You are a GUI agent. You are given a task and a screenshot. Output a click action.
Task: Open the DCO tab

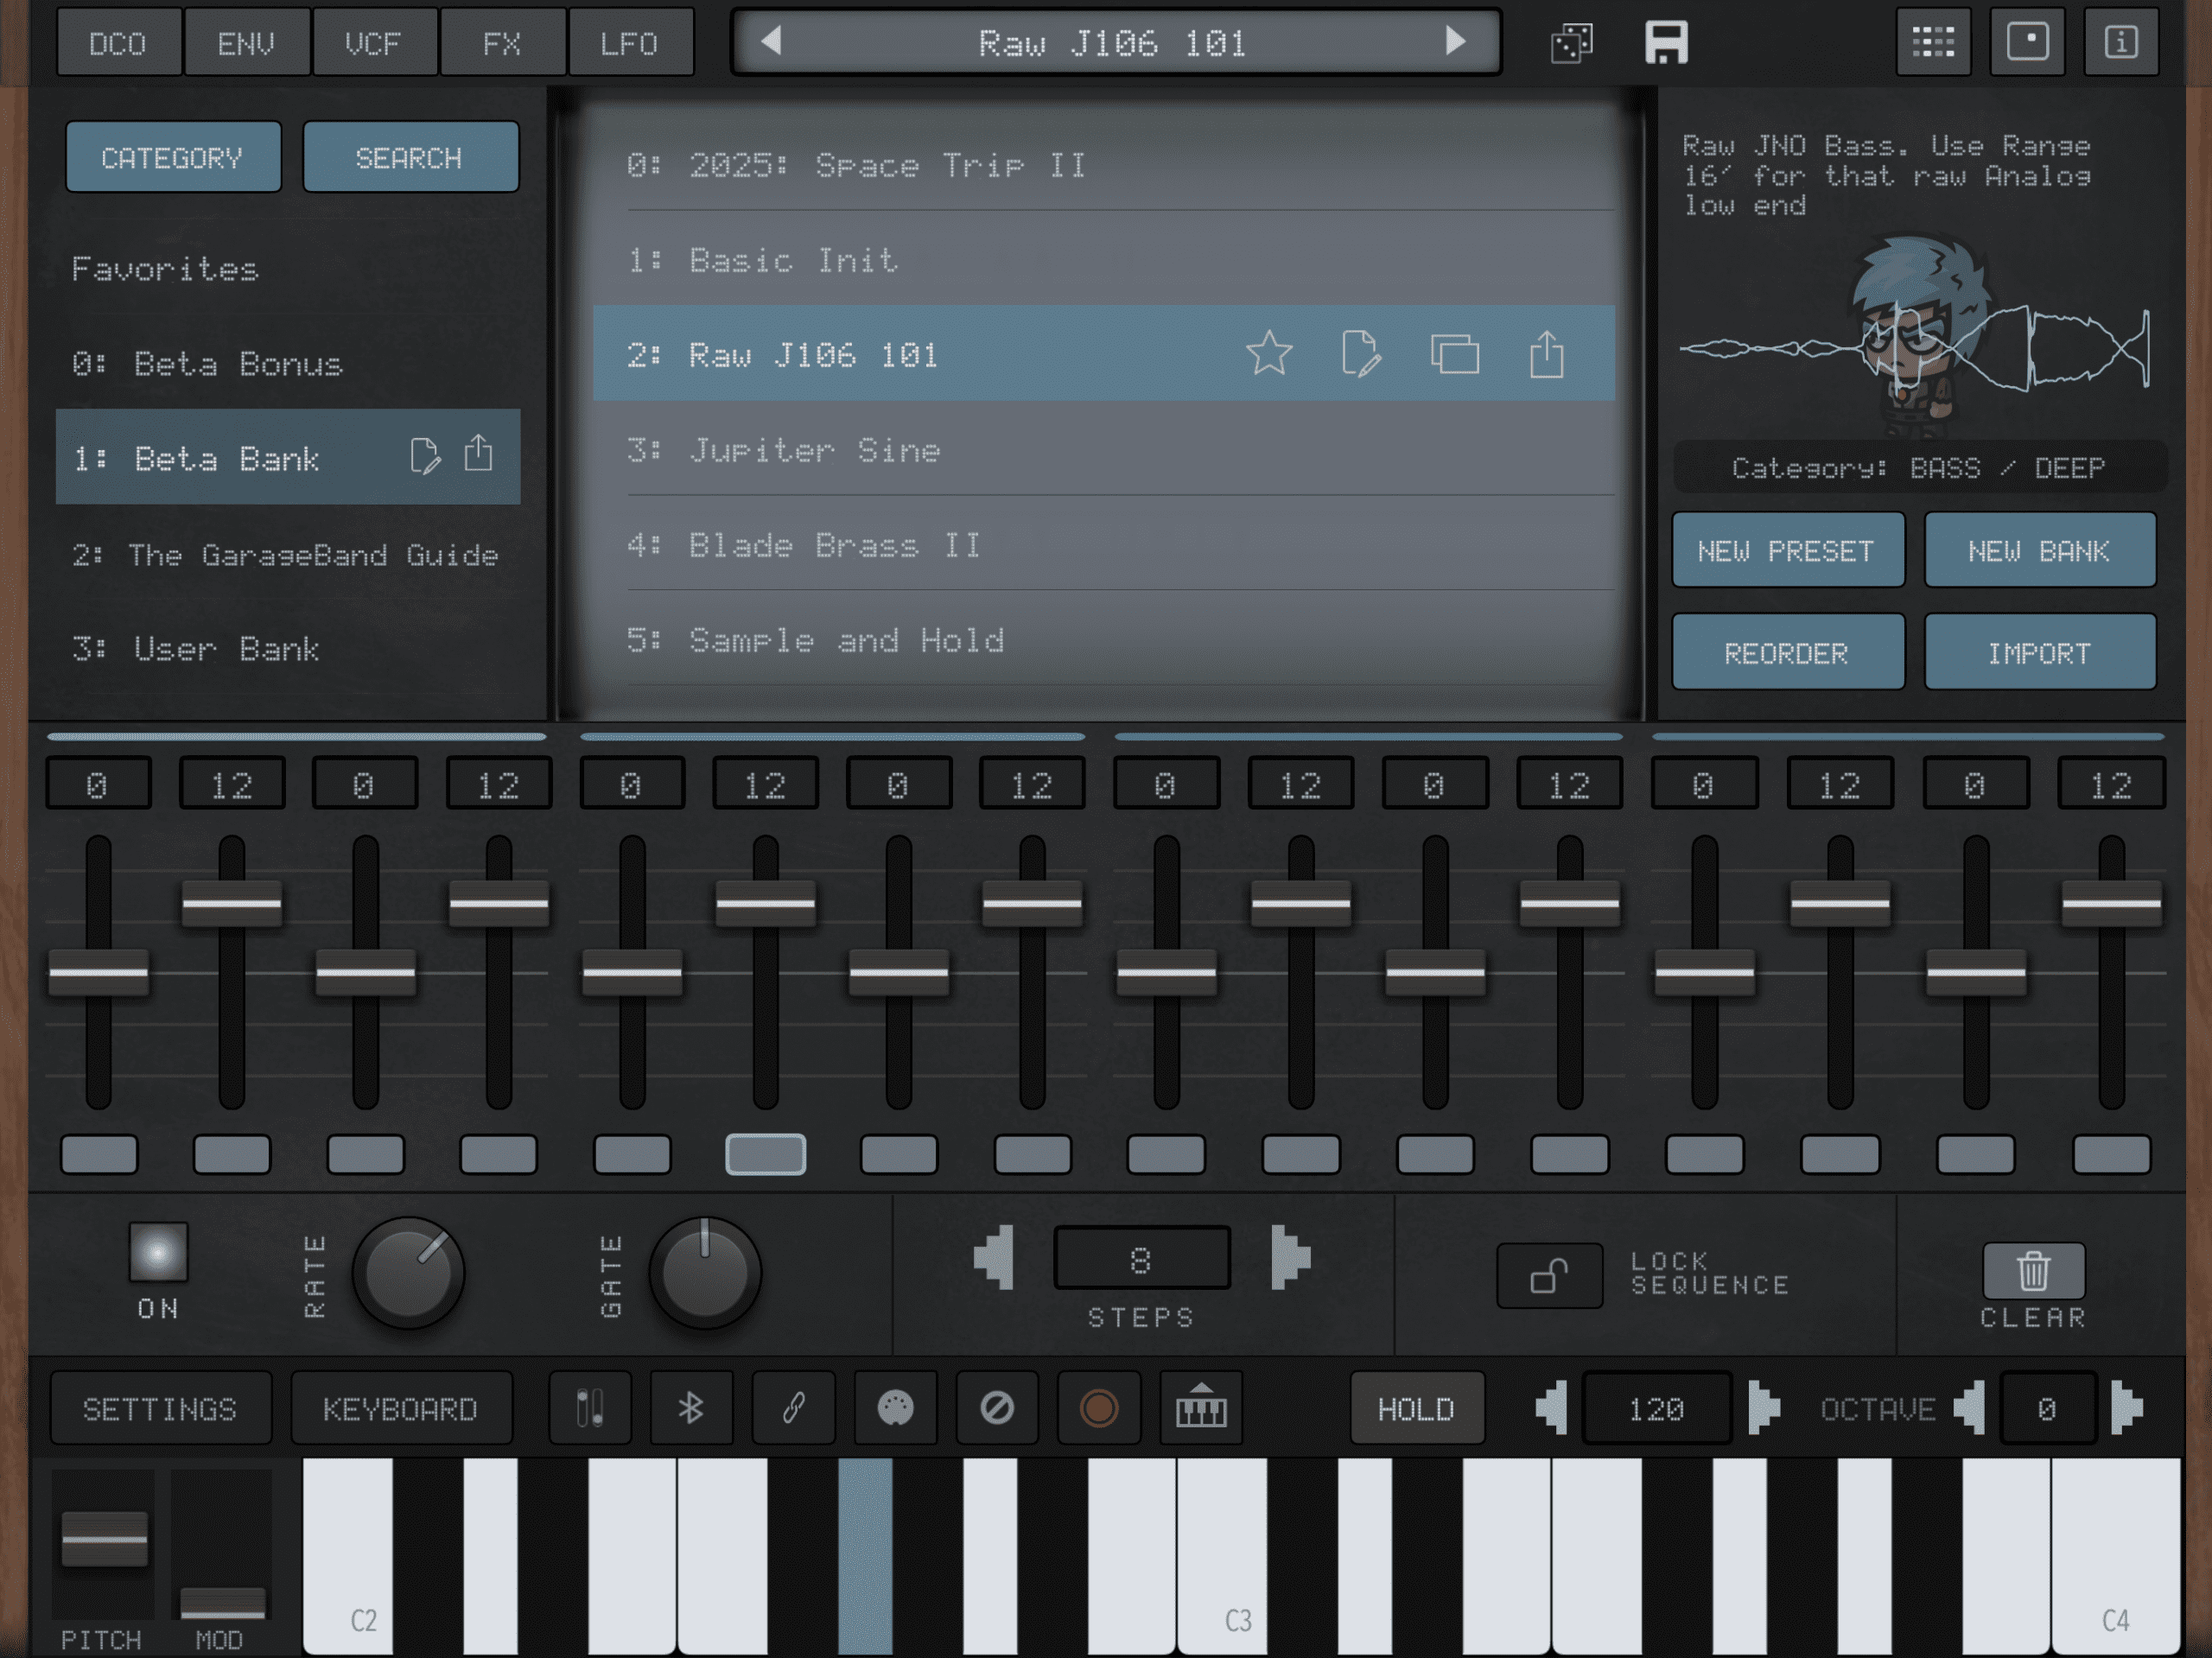pyautogui.click(x=118, y=43)
